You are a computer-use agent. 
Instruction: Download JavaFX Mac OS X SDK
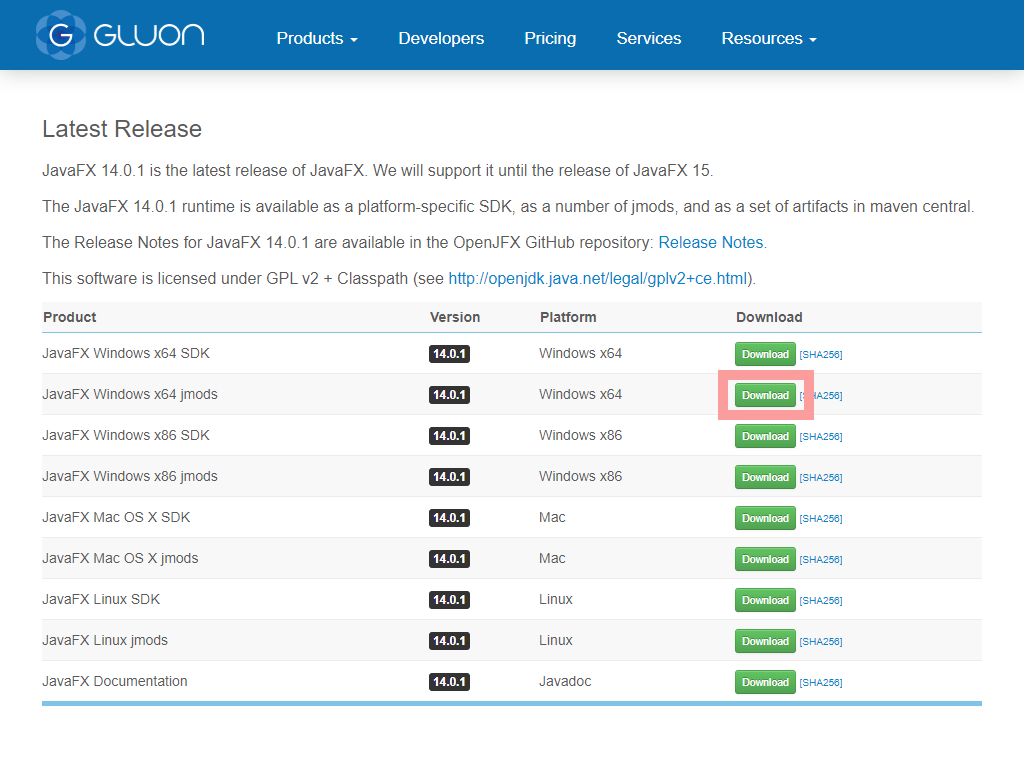click(x=765, y=519)
